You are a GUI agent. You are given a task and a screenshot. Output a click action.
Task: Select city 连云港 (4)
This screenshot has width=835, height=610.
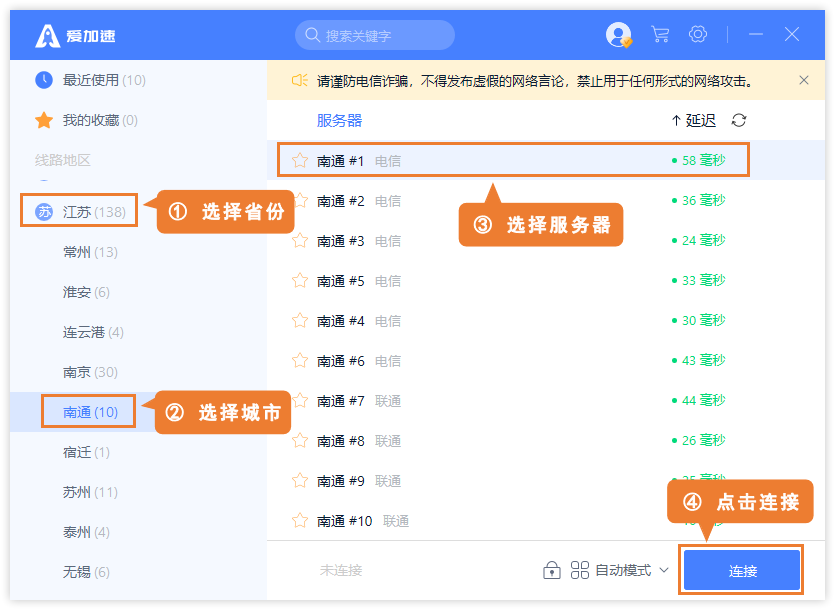93,332
